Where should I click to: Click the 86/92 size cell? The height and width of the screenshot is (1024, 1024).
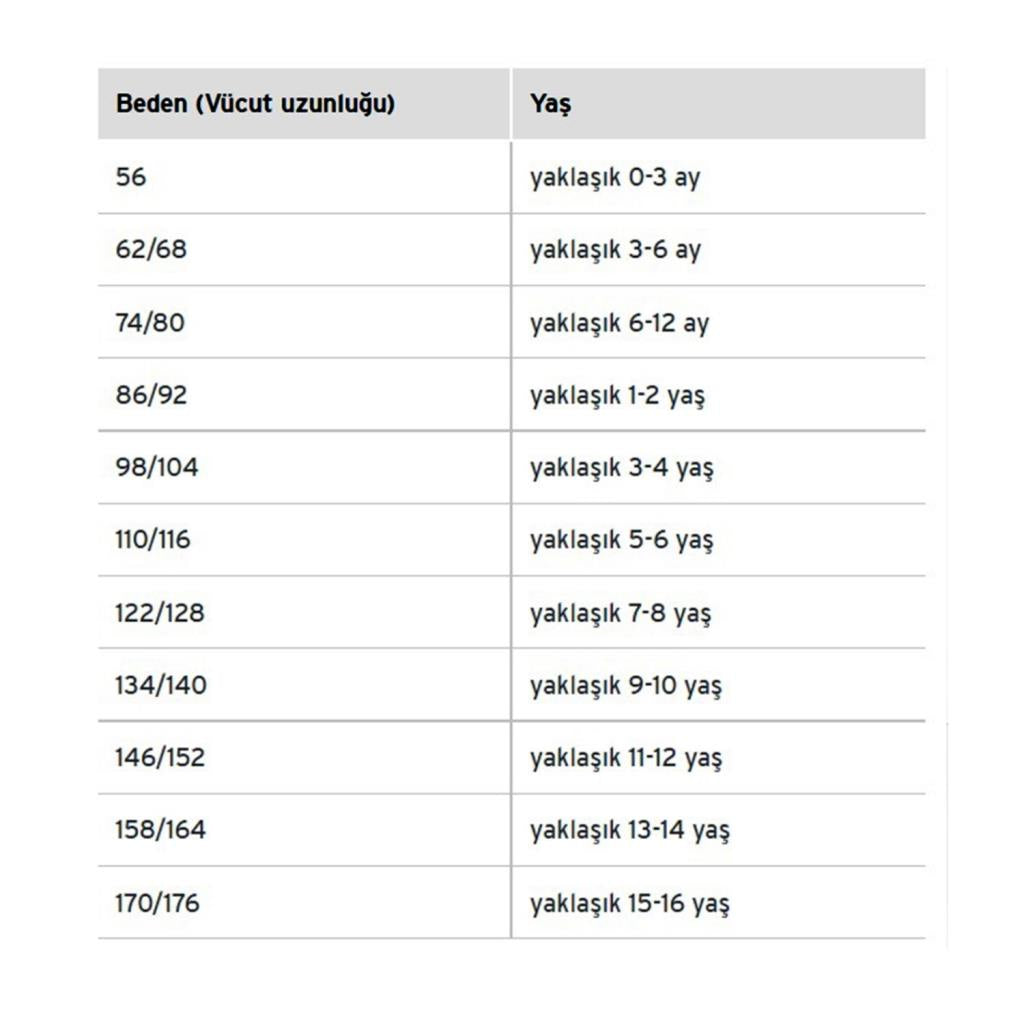pos(151,394)
